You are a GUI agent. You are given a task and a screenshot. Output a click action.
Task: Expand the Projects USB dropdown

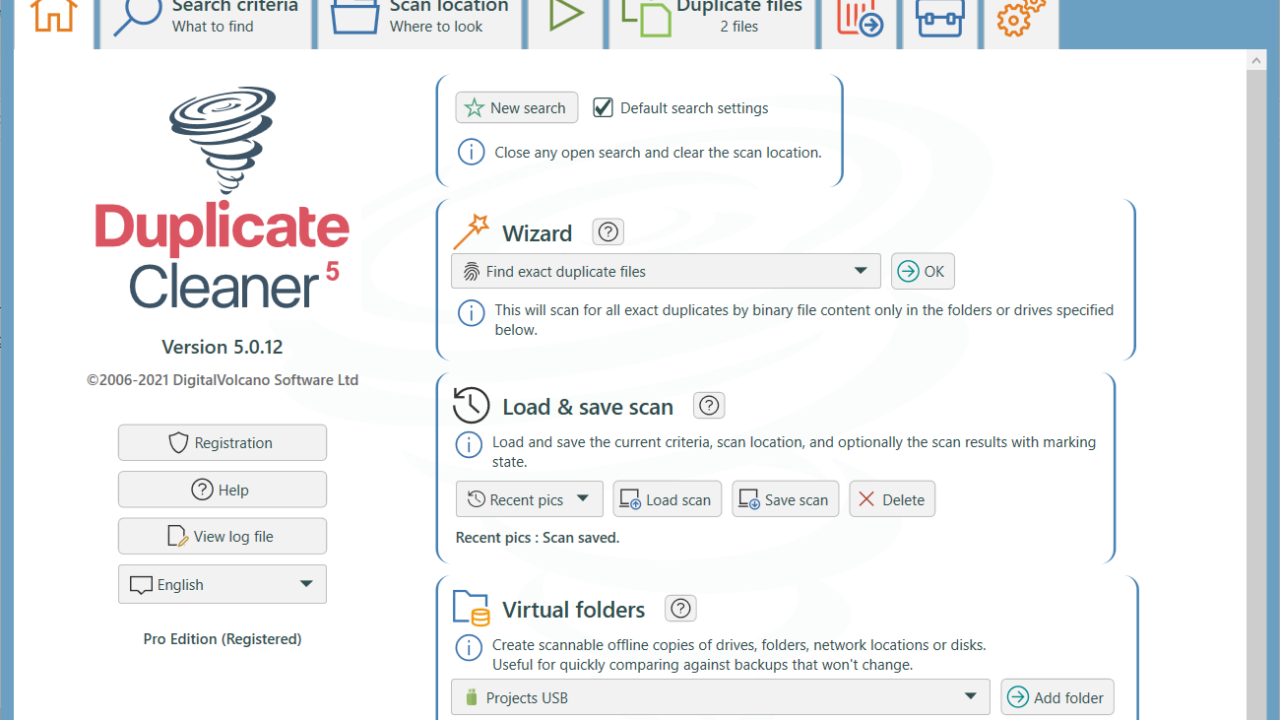coord(720,697)
